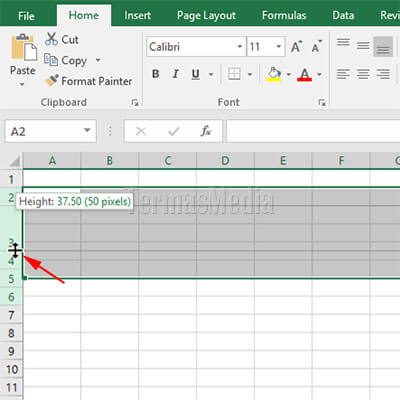Switch to the Insert tab
This screenshot has height=400, width=400.
137,15
